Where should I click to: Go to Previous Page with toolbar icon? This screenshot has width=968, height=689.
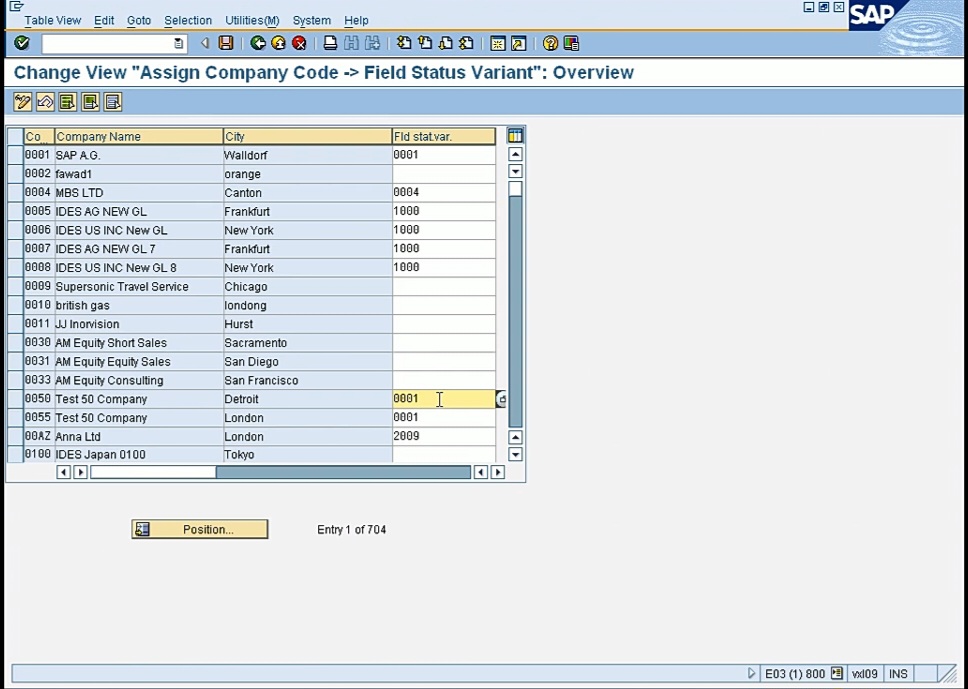pyautogui.click(x=425, y=43)
